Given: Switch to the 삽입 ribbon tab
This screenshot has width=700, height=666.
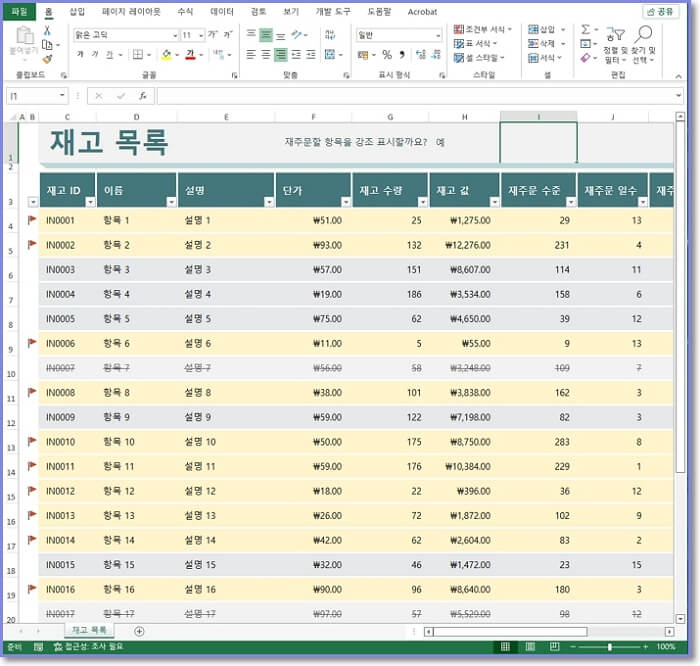Looking at the screenshot, I should coord(77,12).
